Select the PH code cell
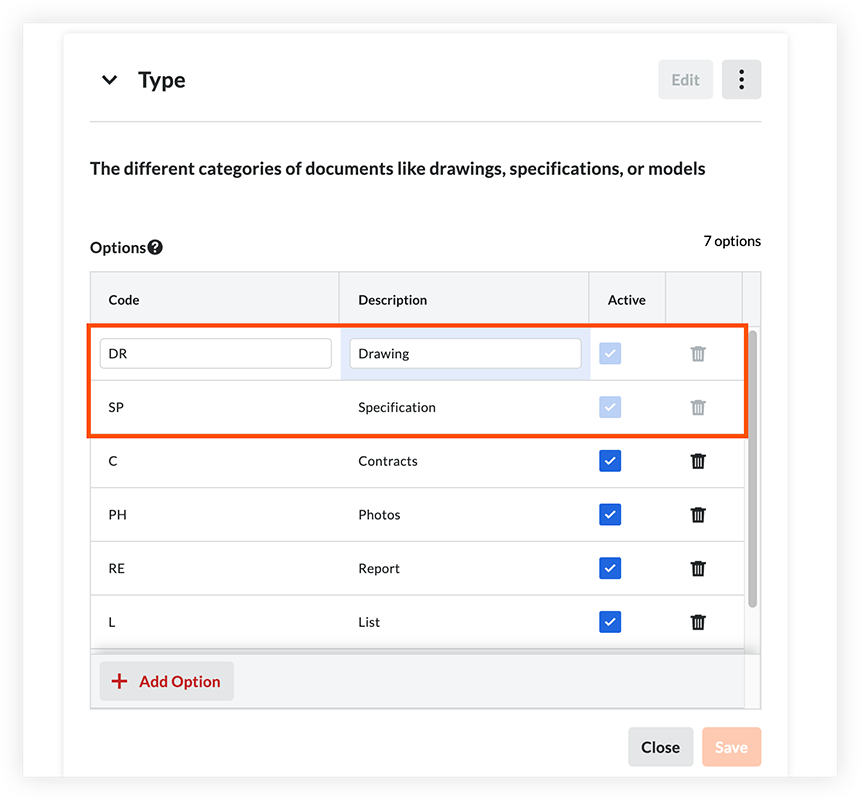860x800 pixels. click(x=215, y=515)
